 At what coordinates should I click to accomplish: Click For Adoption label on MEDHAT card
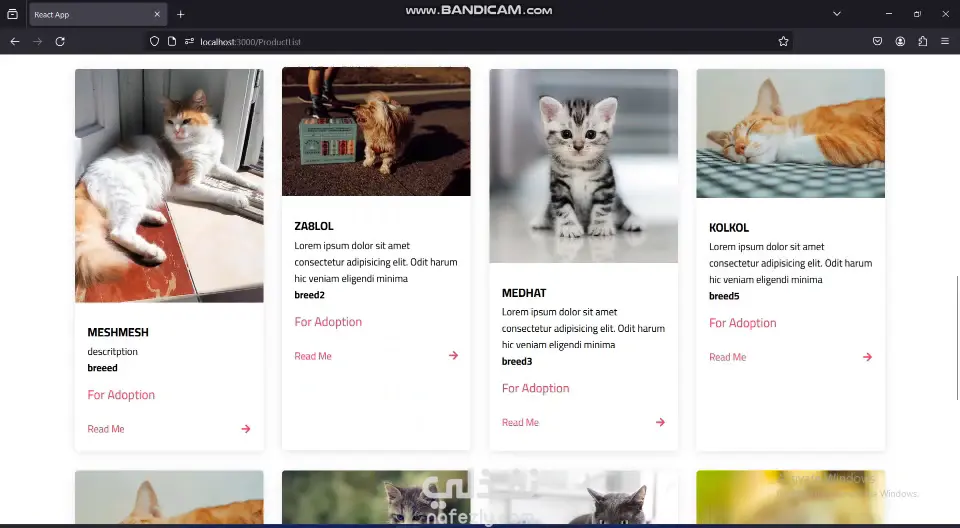536,388
